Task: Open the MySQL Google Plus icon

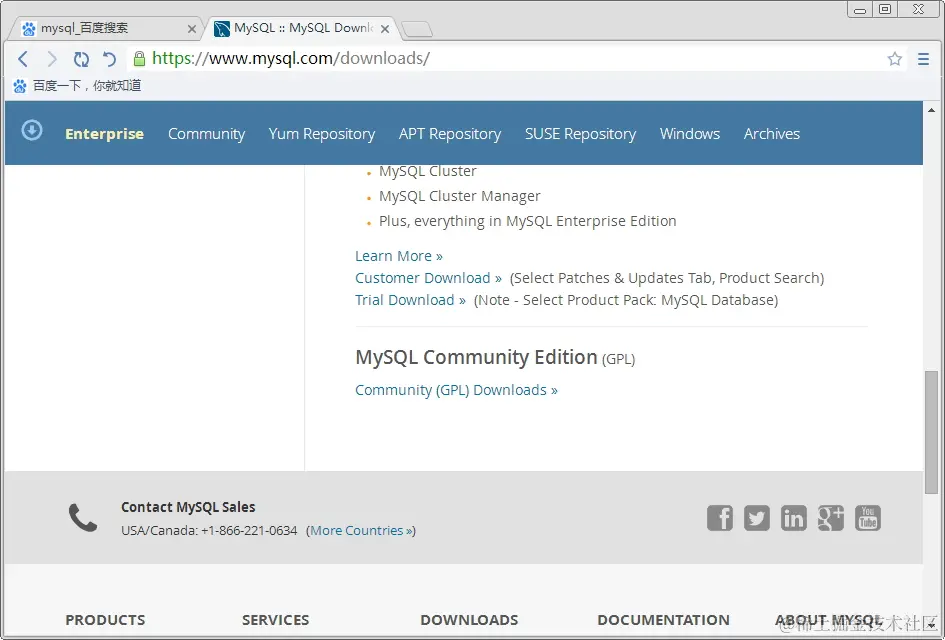Action: (830, 518)
